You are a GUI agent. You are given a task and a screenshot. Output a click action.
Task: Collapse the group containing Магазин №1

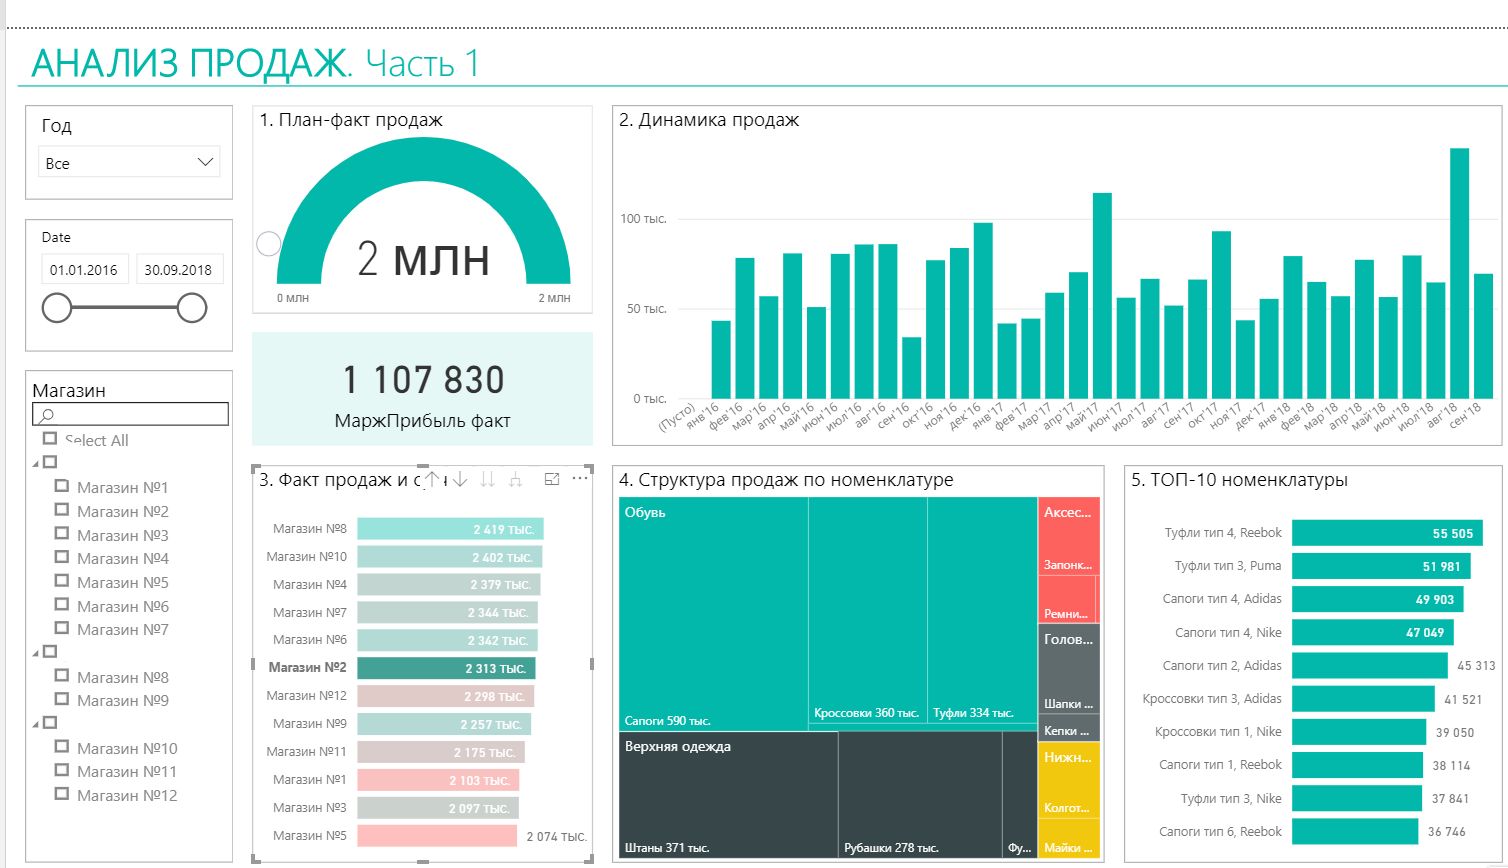(x=36, y=464)
